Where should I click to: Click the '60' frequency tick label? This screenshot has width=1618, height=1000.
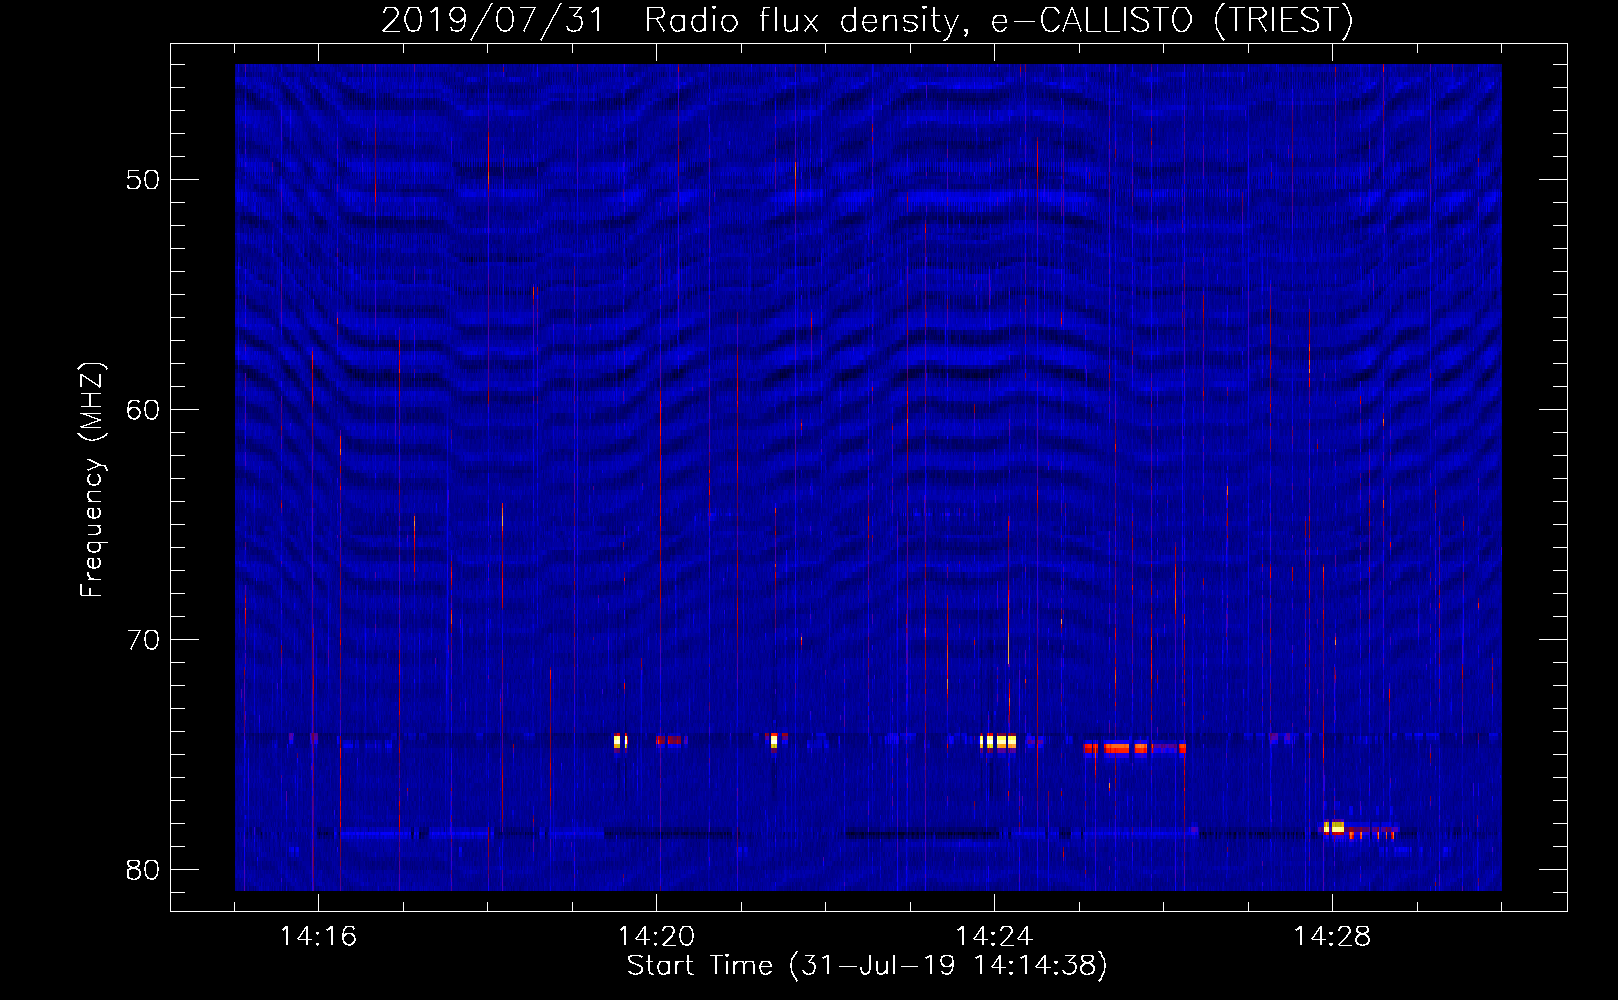tap(143, 410)
